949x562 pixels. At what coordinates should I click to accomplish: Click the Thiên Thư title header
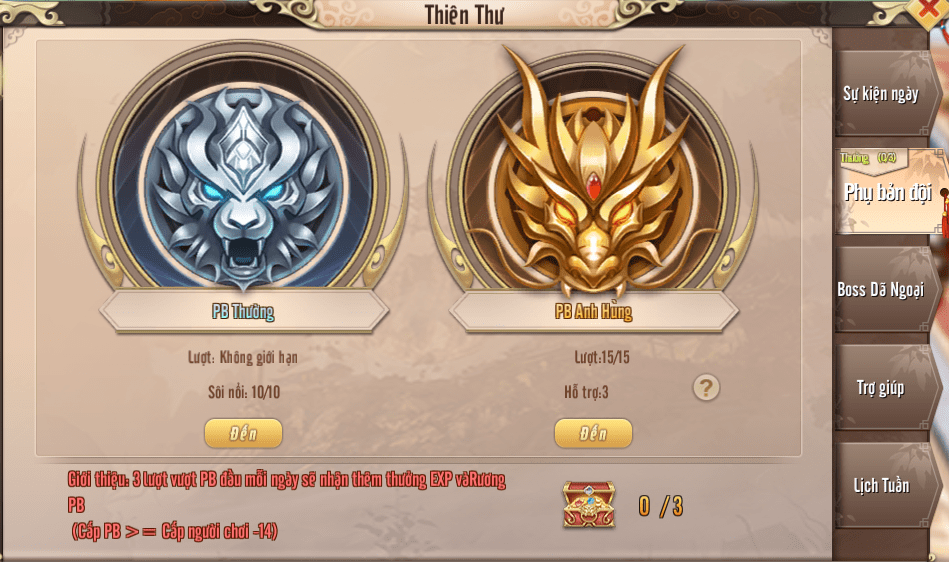464,15
